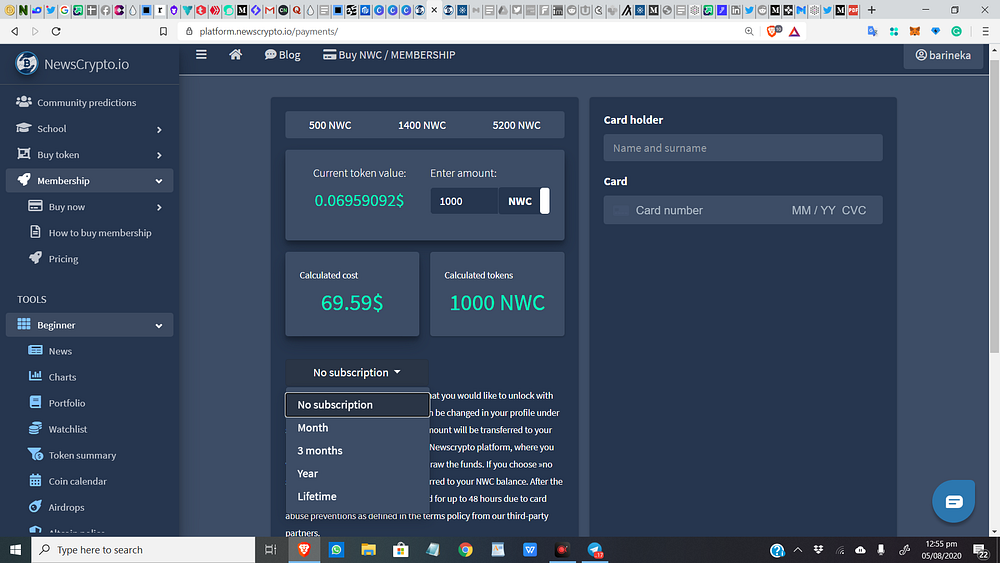Bookmark this page icon
The height and width of the screenshot is (563, 1000).
pos(163,31)
